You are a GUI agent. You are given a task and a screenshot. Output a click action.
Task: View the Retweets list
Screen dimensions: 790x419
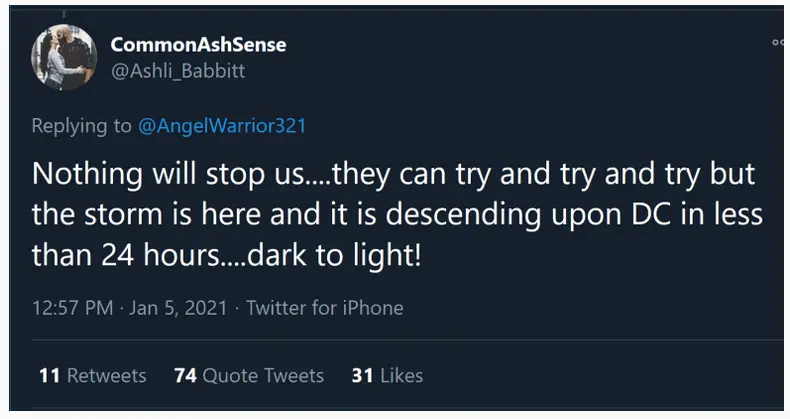click(106, 376)
